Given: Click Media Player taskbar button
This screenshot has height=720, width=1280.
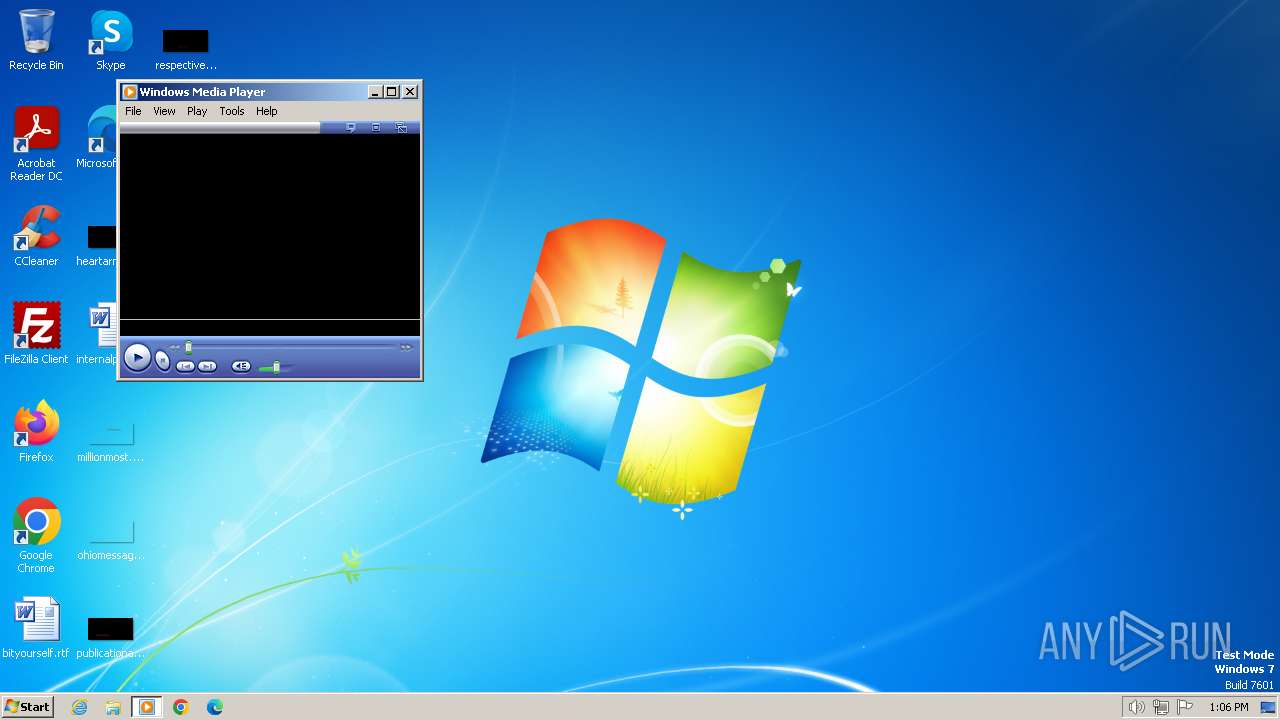Looking at the screenshot, I should (x=147, y=707).
